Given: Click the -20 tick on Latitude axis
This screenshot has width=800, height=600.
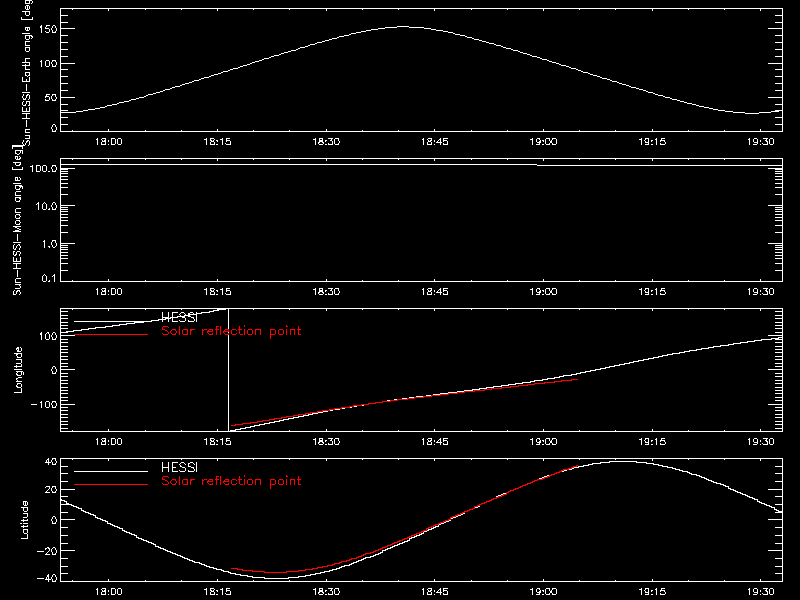Looking at the screenshot, I should click(x=47, y=551).
